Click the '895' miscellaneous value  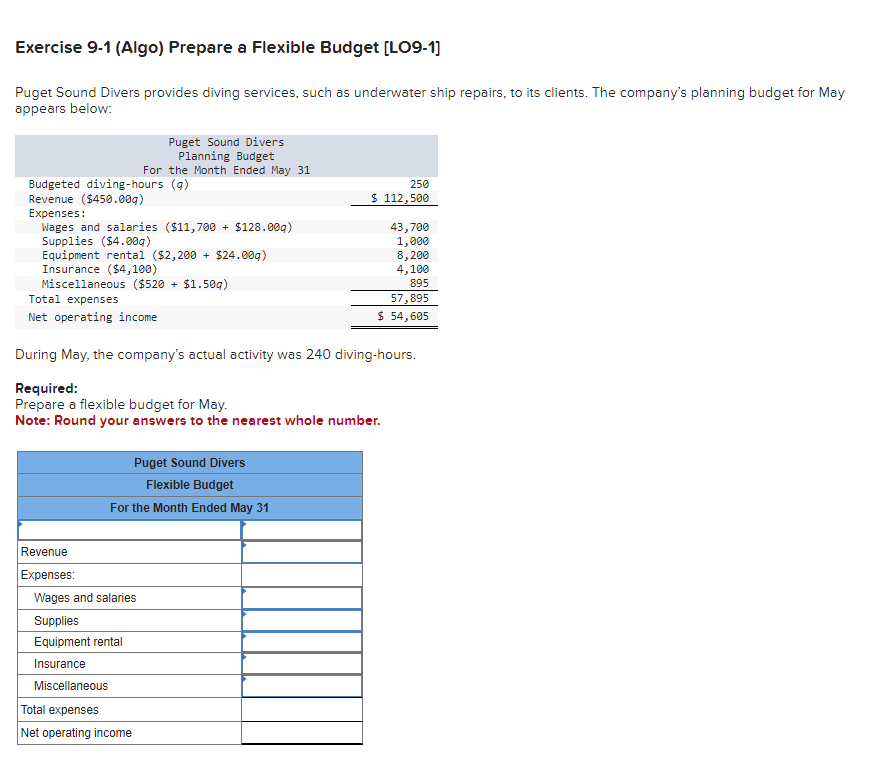[419, 283]
